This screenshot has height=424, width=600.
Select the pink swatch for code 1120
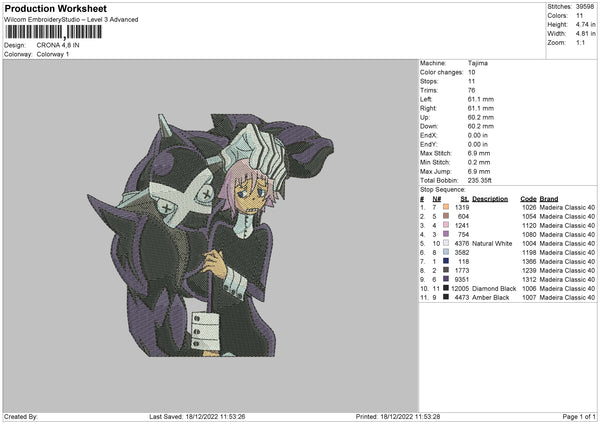[x=446, y=225]
